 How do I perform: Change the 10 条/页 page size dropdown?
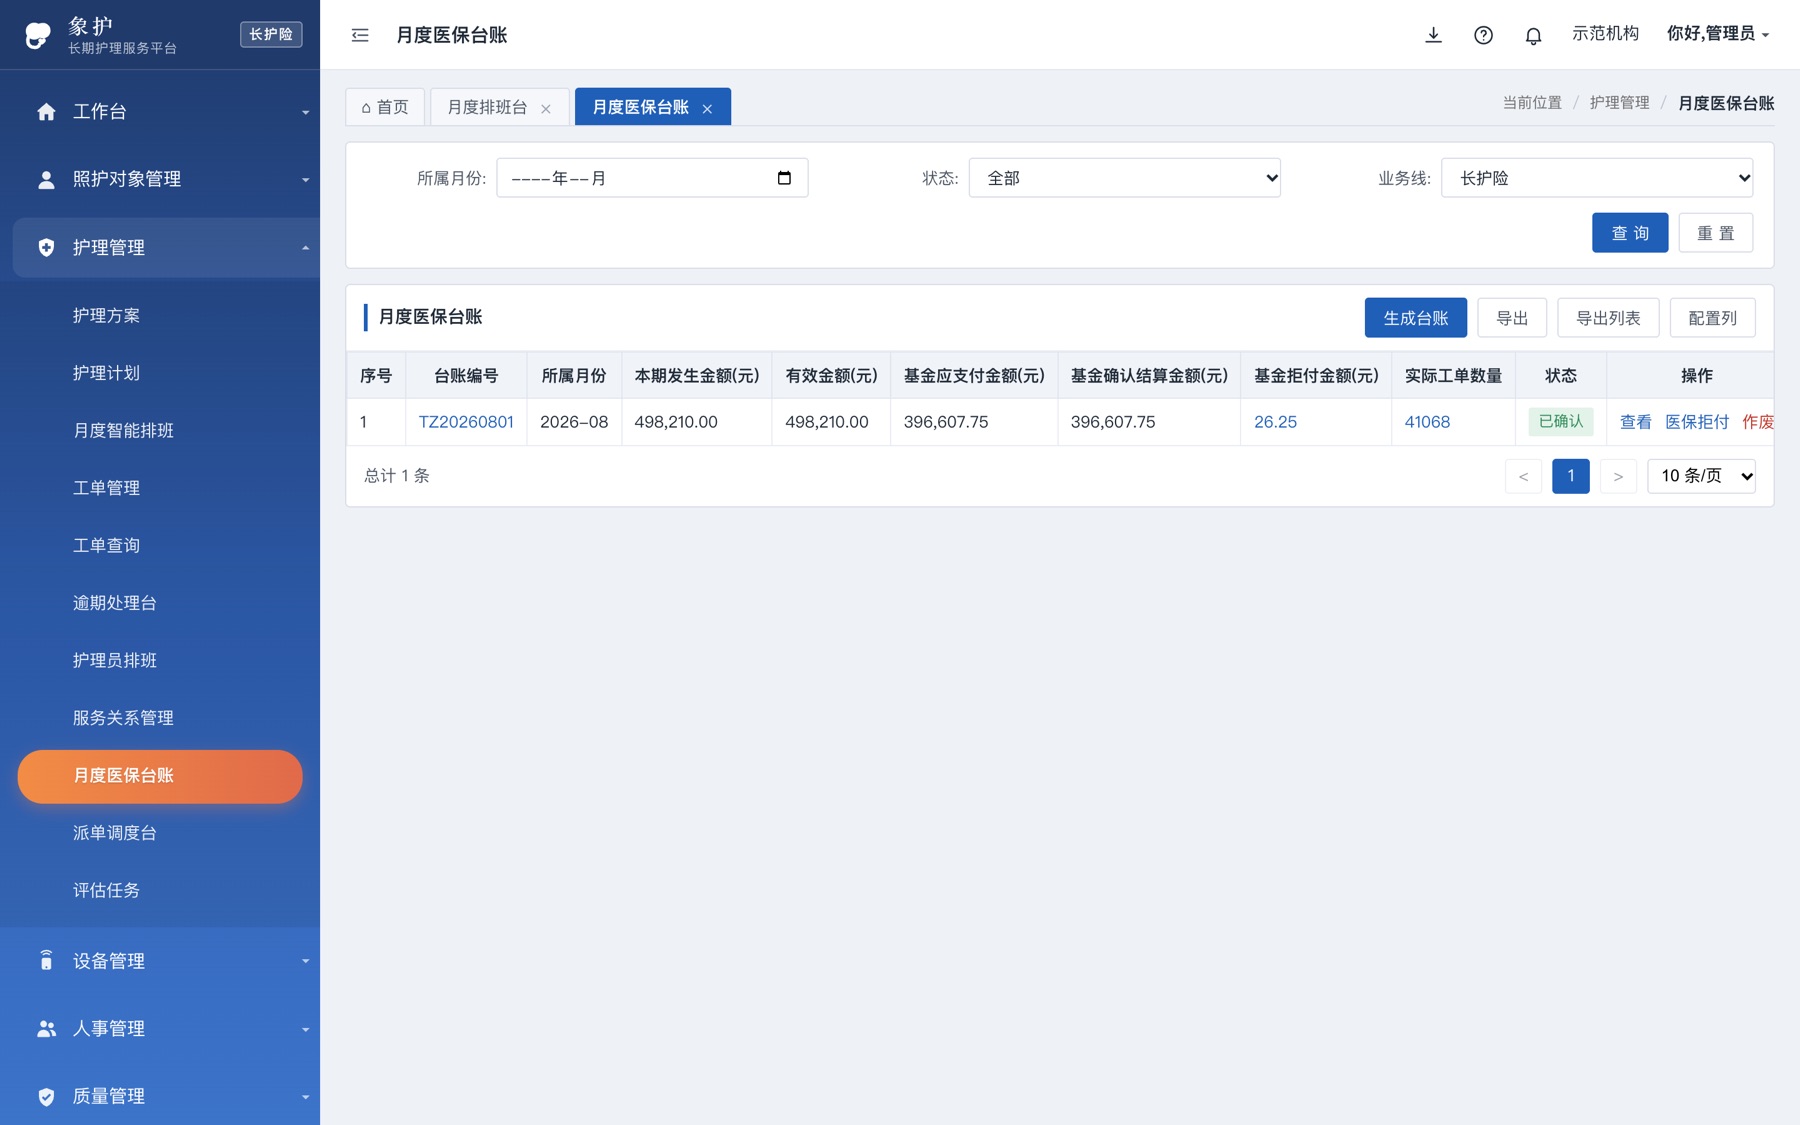click(1701, 476)
